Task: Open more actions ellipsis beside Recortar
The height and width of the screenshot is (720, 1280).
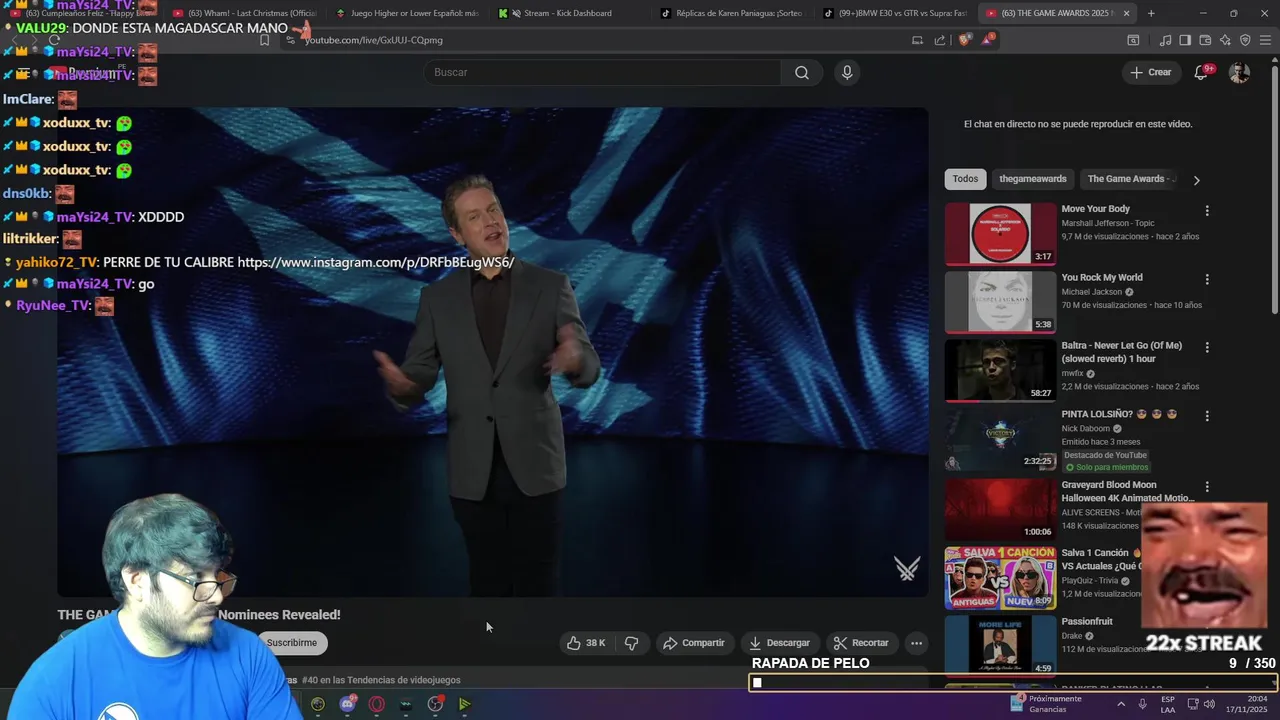Action: [x=916, y=643]
